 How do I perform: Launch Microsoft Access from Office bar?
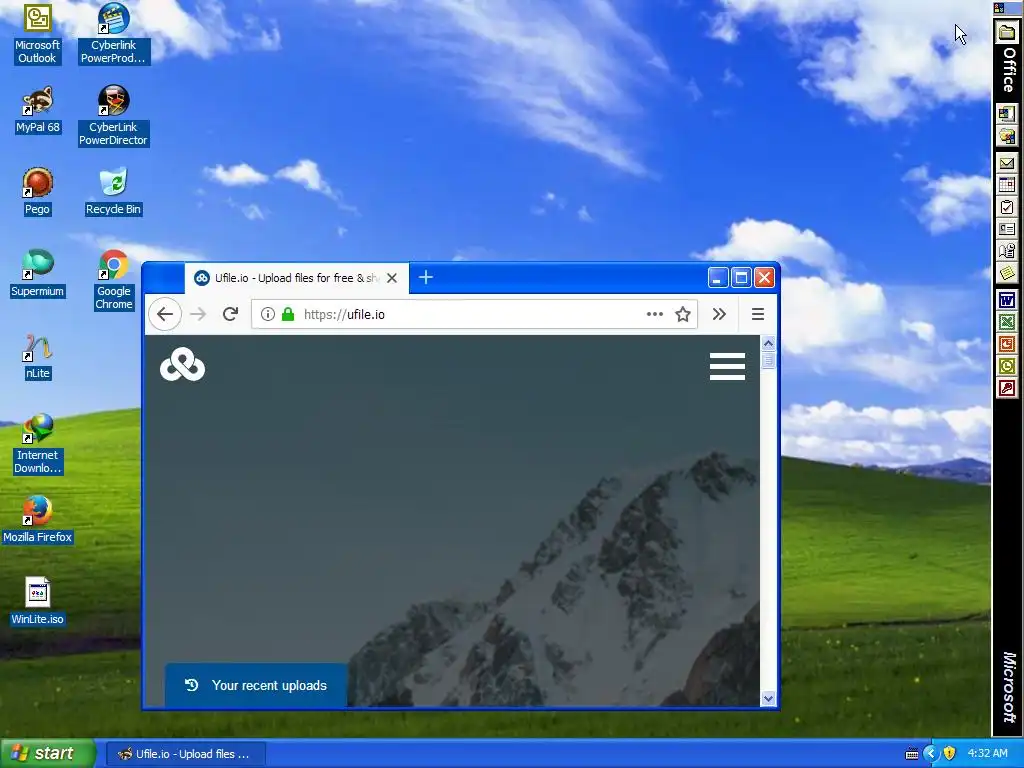tap(1007, 389)
